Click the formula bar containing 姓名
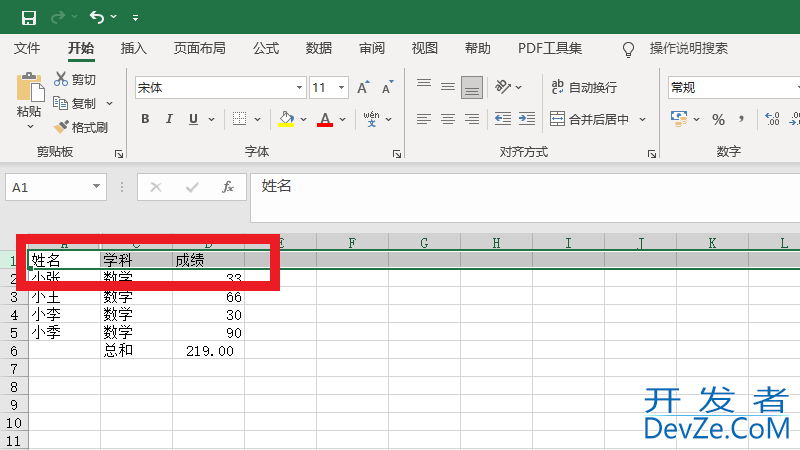This screenshot has width=800, height=450. (525, 198)
